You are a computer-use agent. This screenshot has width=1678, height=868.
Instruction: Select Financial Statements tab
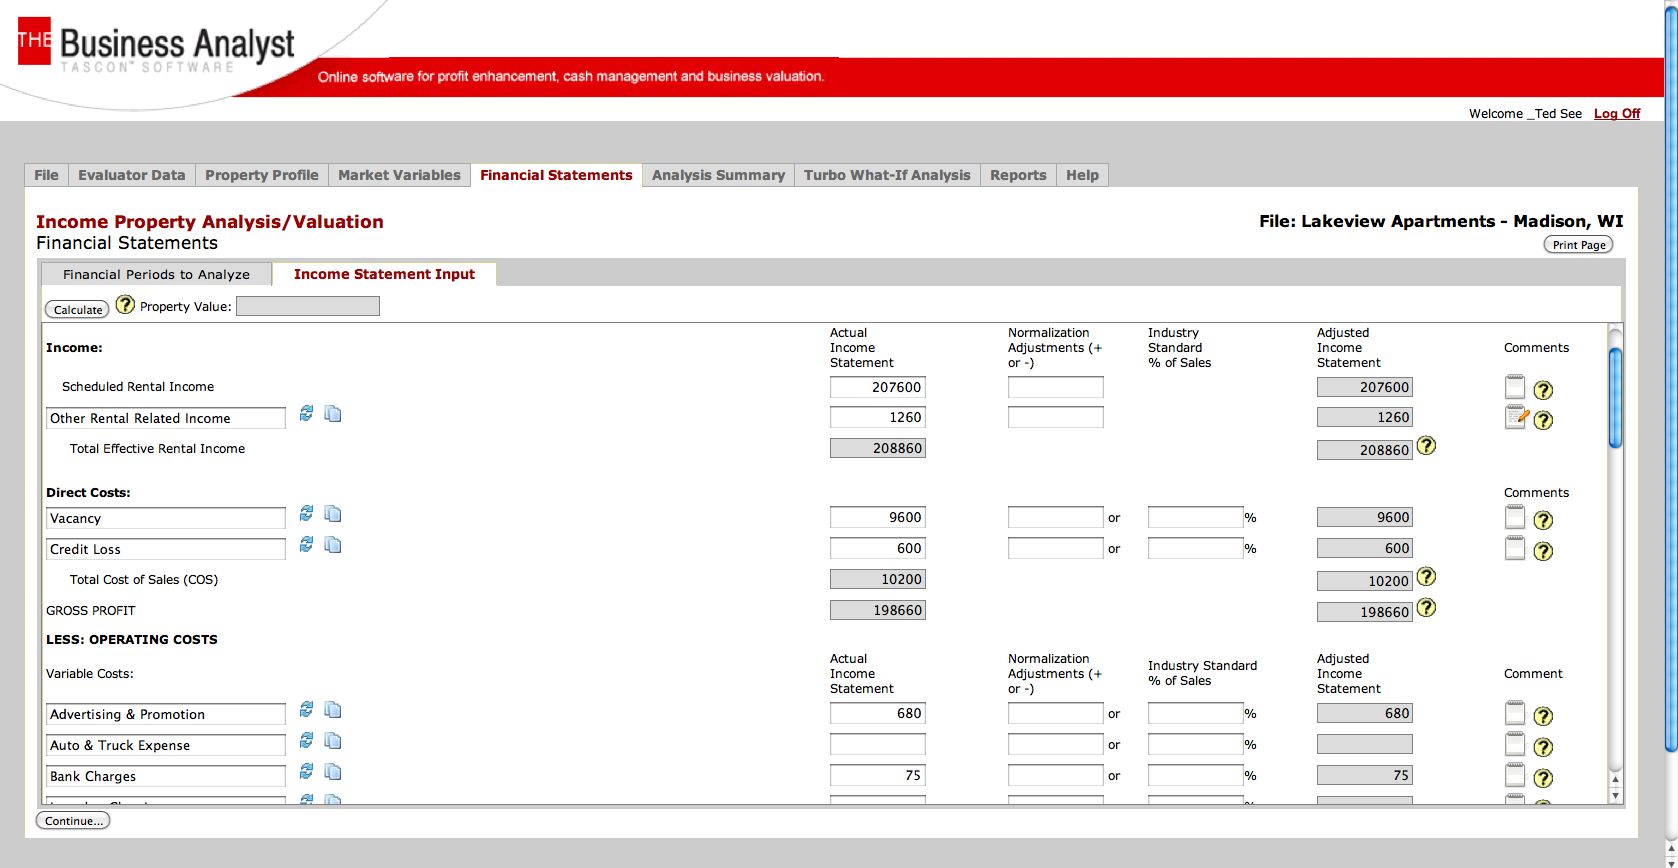click(556, 175)
